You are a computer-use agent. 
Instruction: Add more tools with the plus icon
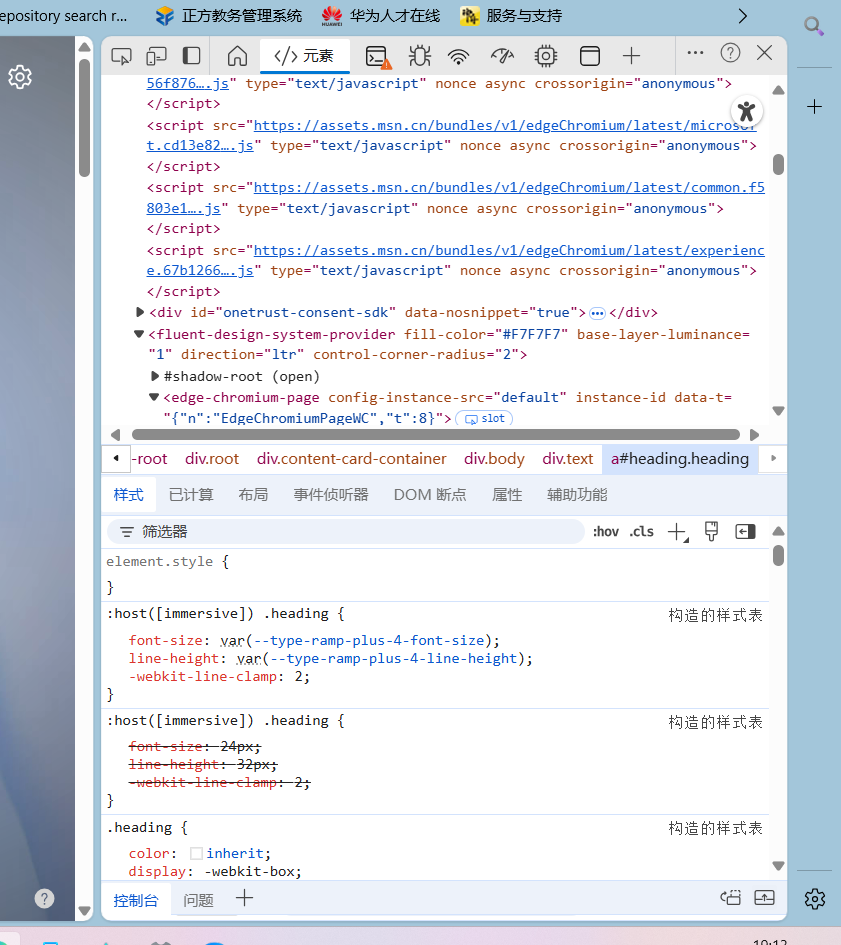coord(631,56)
